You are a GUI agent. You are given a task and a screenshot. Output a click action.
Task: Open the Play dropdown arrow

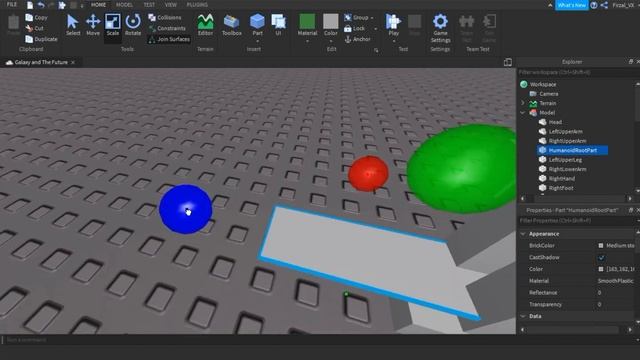pyautogui.click(x=393, y=41)
